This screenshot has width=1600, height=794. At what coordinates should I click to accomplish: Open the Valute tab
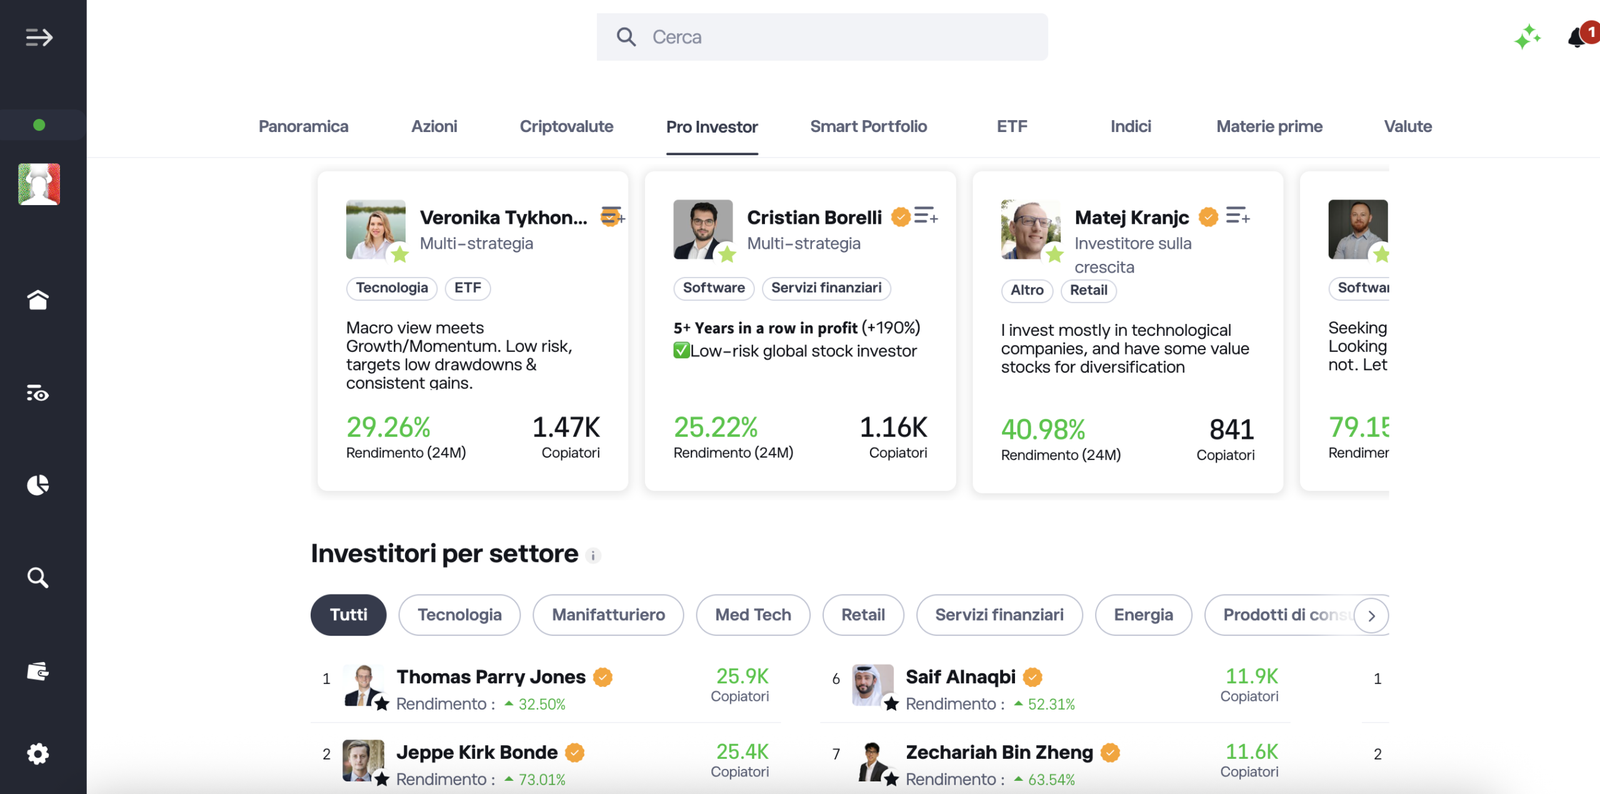(1407, 126)
